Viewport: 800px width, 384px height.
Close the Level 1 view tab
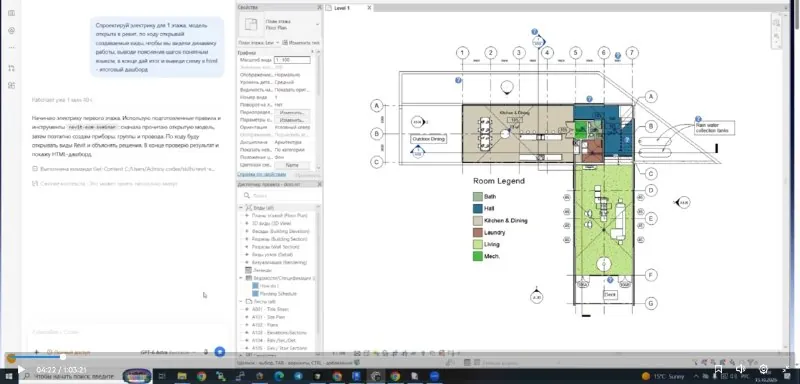click(369, 8)
